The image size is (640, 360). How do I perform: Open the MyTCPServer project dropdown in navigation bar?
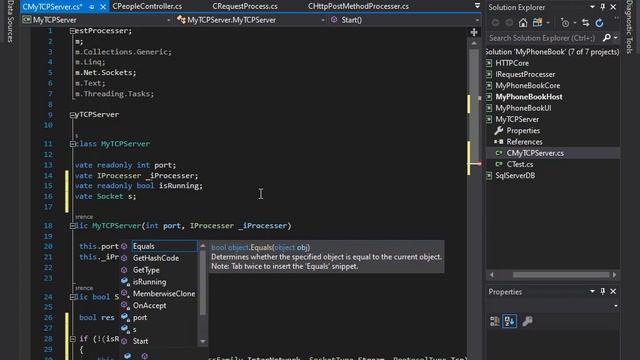[x=169, y=20]
